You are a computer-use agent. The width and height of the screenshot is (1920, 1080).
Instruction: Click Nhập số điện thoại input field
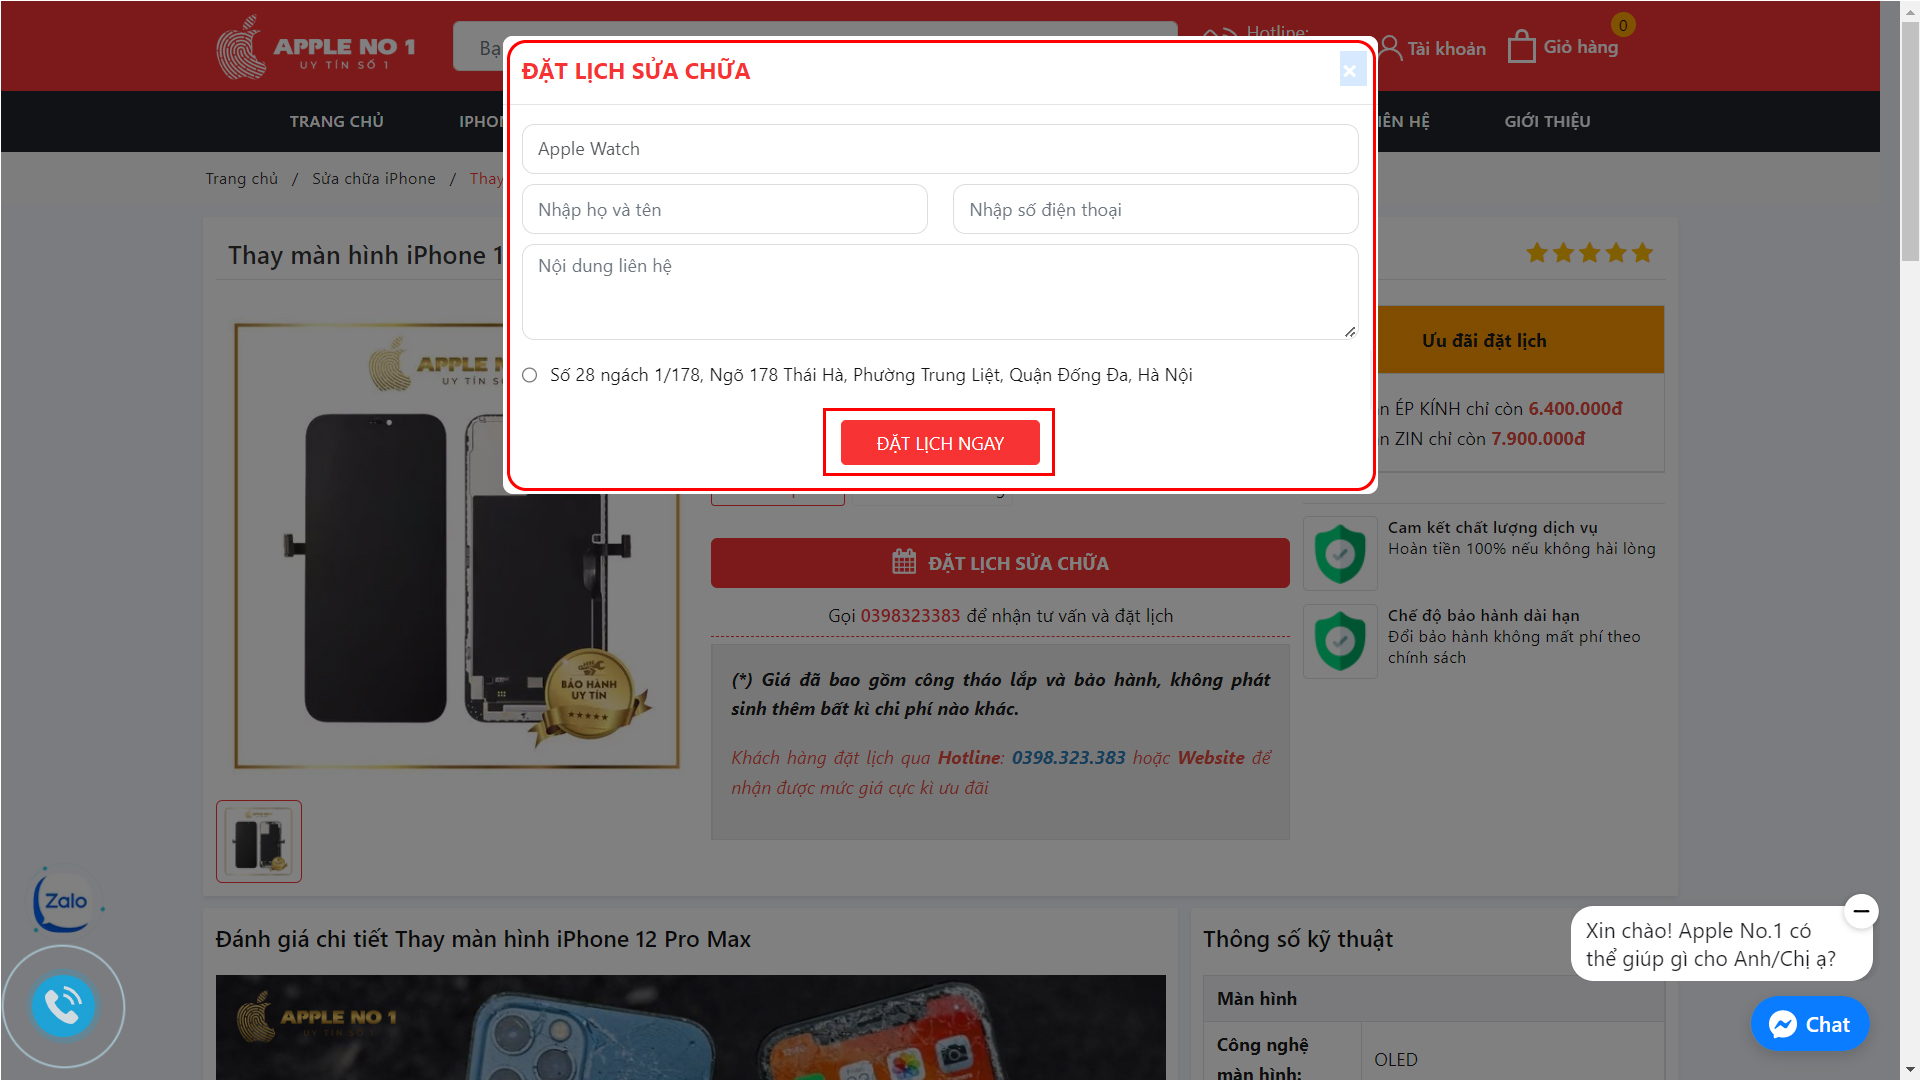tap(1154, 208)
